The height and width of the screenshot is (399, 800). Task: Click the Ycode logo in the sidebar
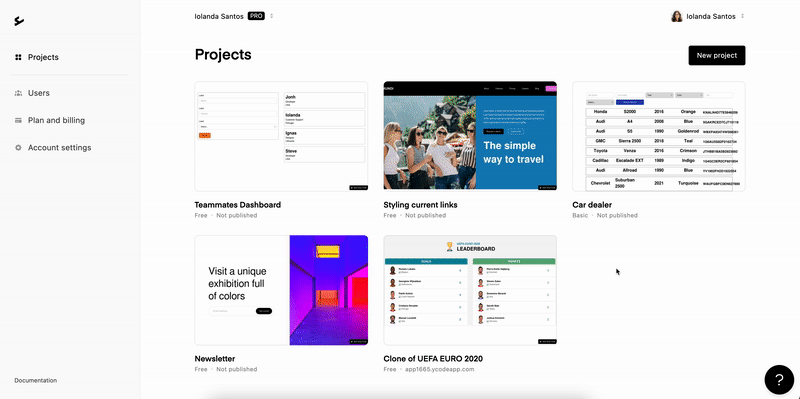(x=19, y=21)
